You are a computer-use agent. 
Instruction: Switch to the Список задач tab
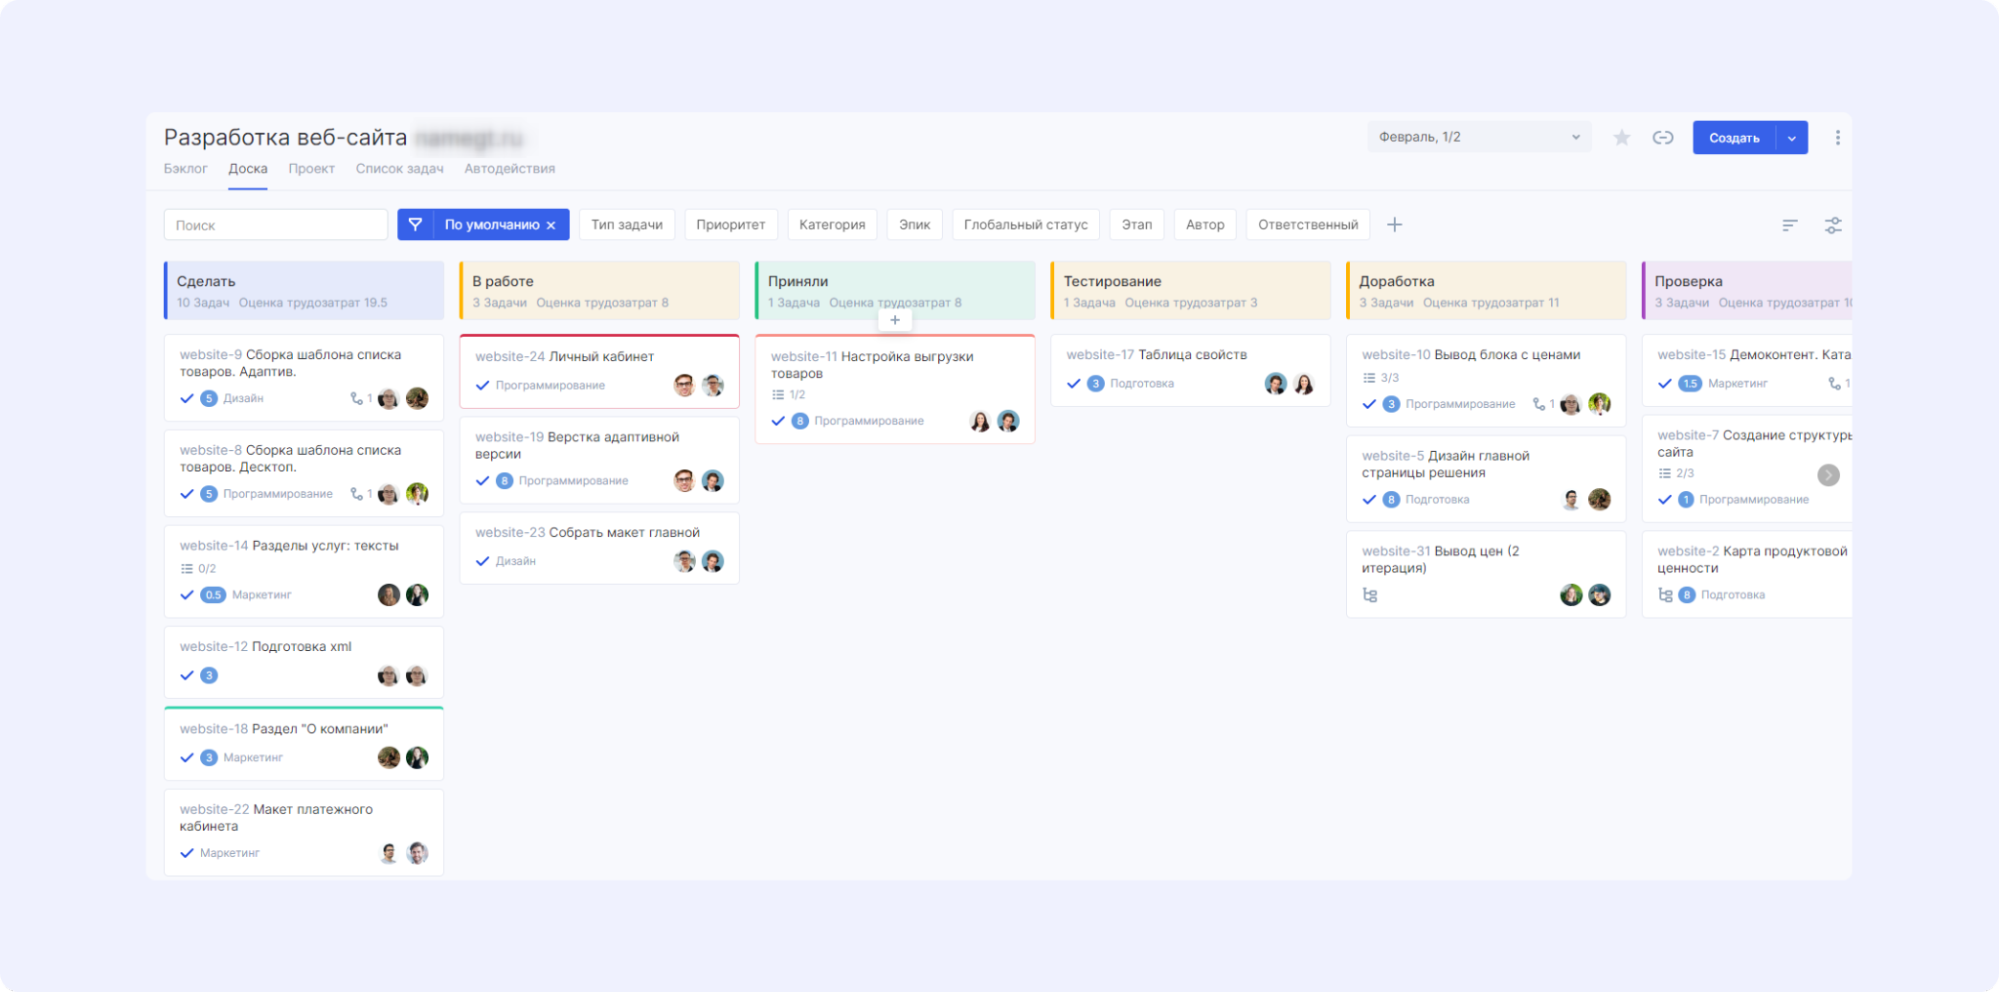coord(399,169)
